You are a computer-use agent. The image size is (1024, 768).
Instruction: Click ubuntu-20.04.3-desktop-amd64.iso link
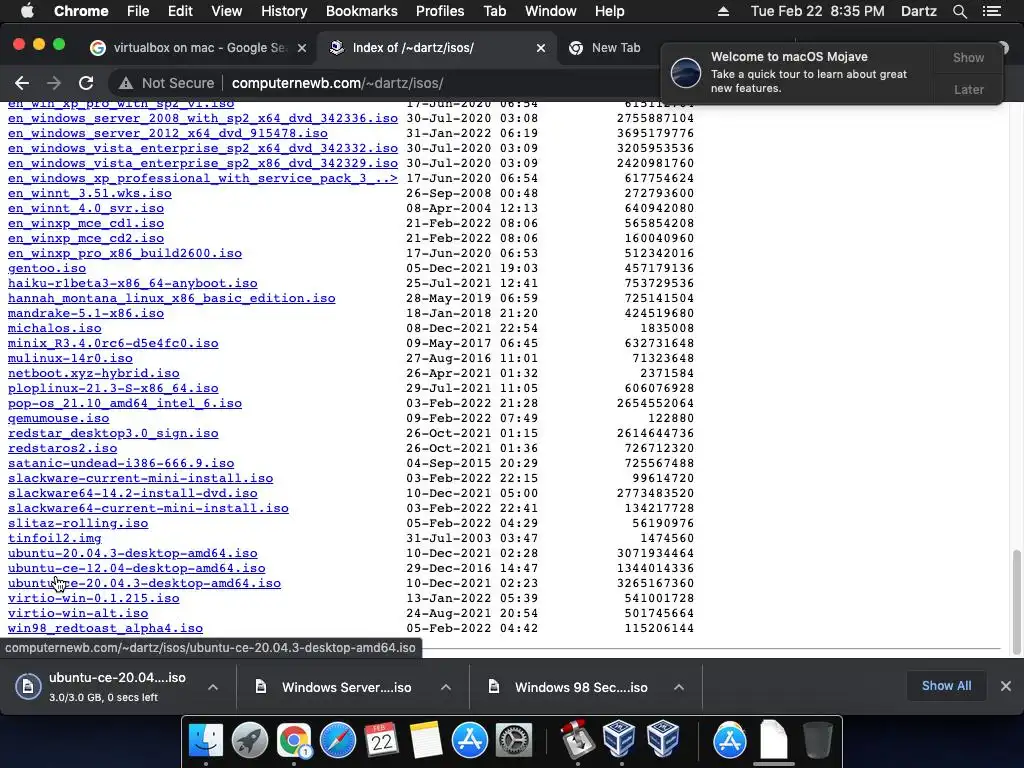(133, 554)
